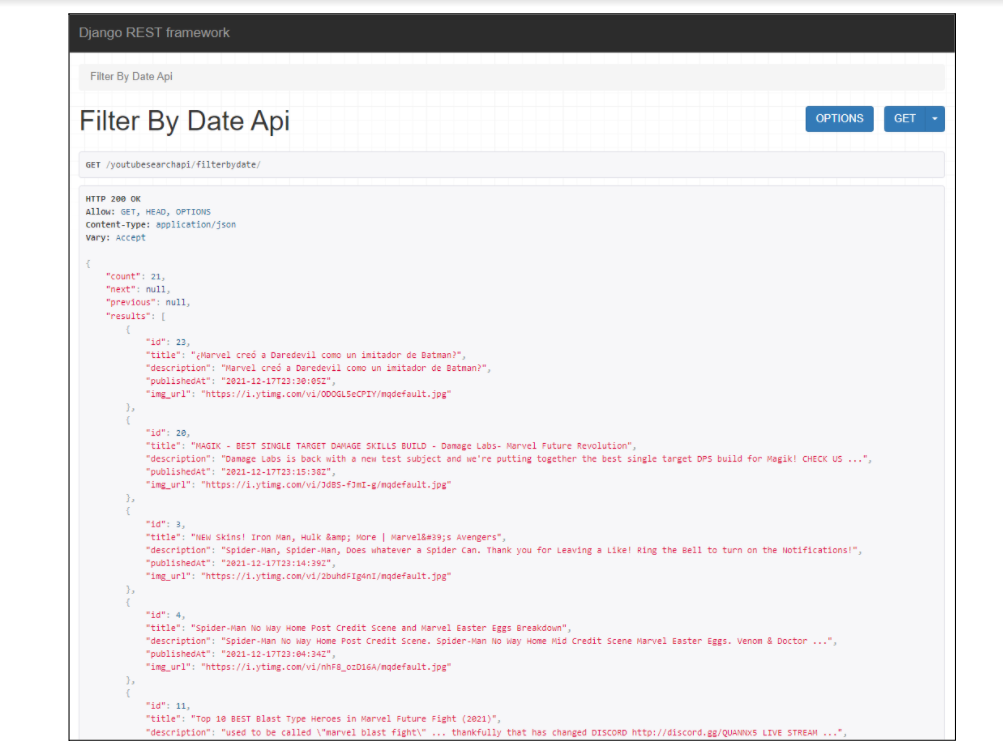Screen dimensions: 1003x748
Task: Open the ODOGL5eCPIY mqdefault.jpg image URL
Action: (326, 394)
